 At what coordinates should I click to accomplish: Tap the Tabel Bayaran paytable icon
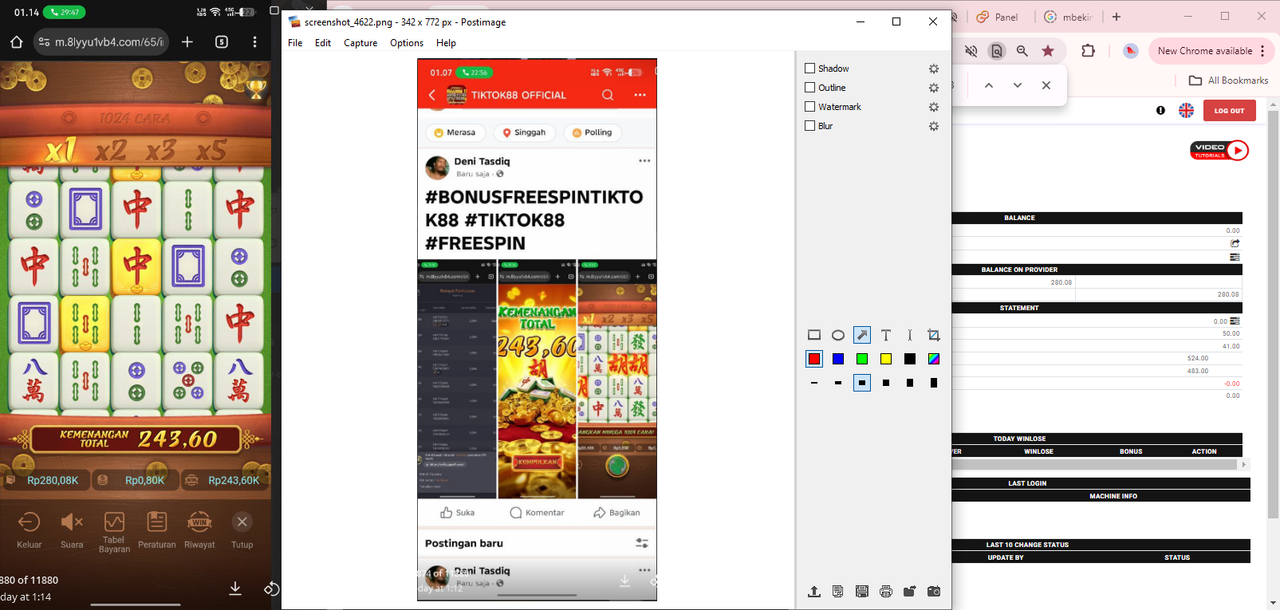114,521
